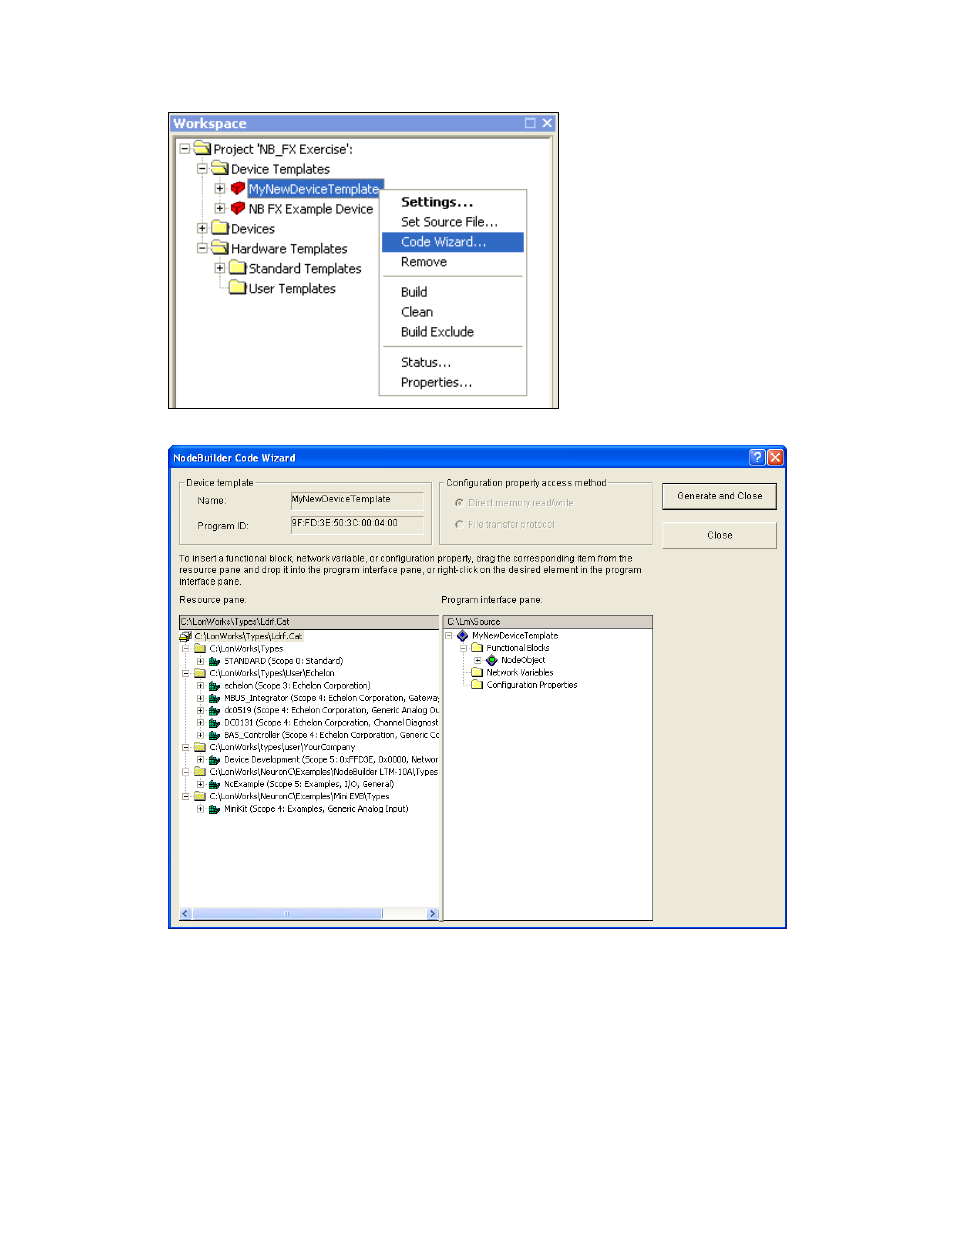This screenshot has height=1235, width=954.
Task: Click resource pane horizontal scrollbar thumb
Action: coord(287,914)
